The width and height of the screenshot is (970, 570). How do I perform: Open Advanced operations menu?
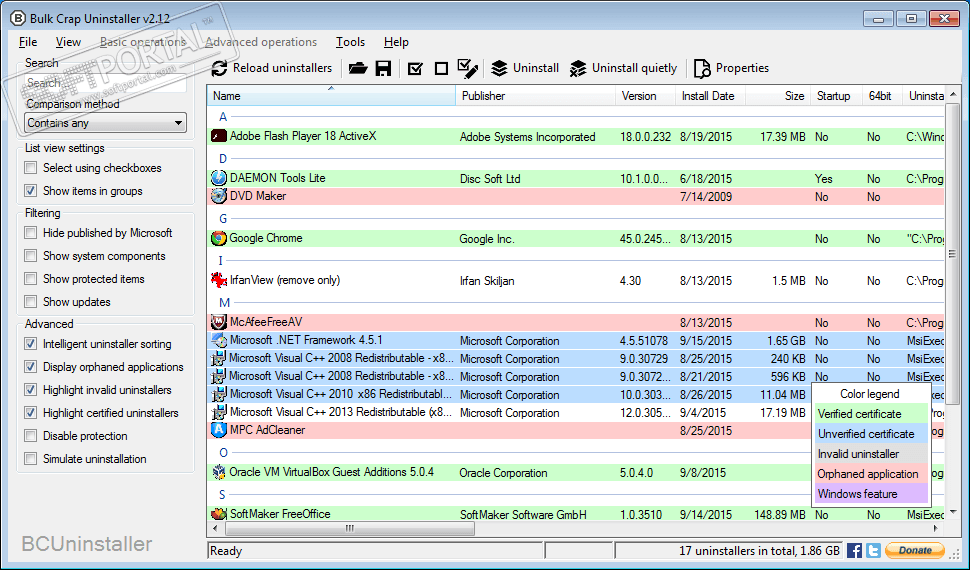tap(261, 42)
